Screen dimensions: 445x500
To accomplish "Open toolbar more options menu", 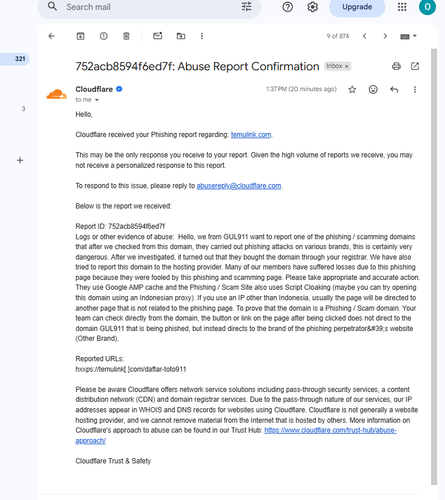I will point(202,36).
